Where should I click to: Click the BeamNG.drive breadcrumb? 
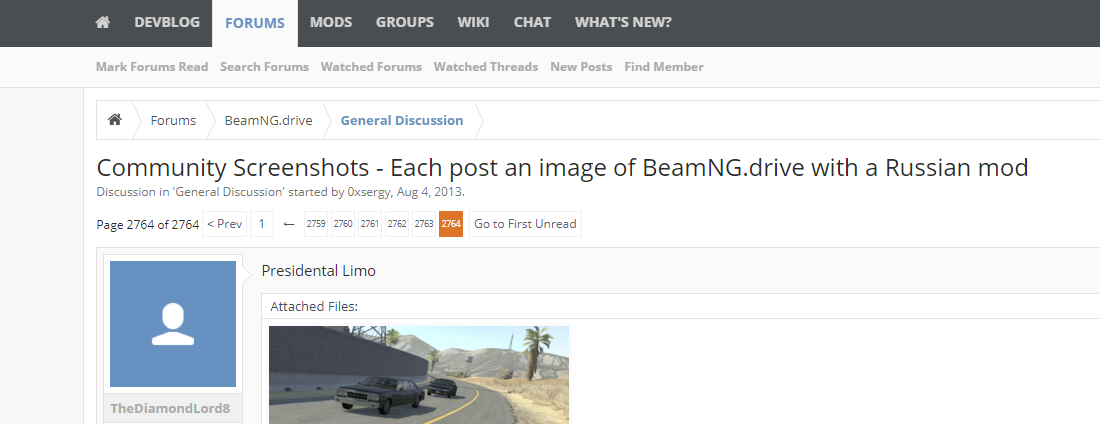coord(269,120)
